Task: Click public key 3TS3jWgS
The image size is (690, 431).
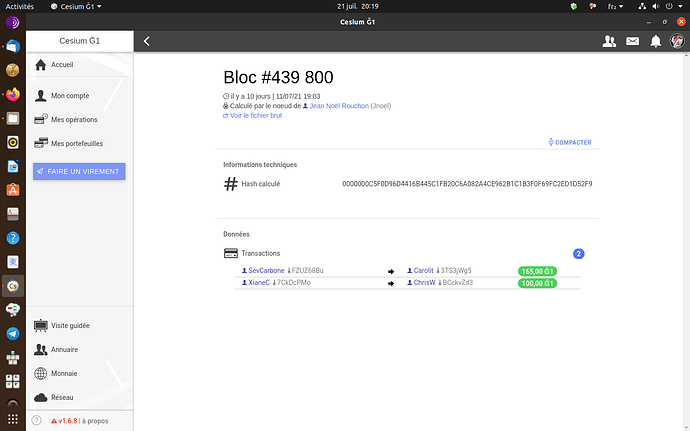Action: 454,270
